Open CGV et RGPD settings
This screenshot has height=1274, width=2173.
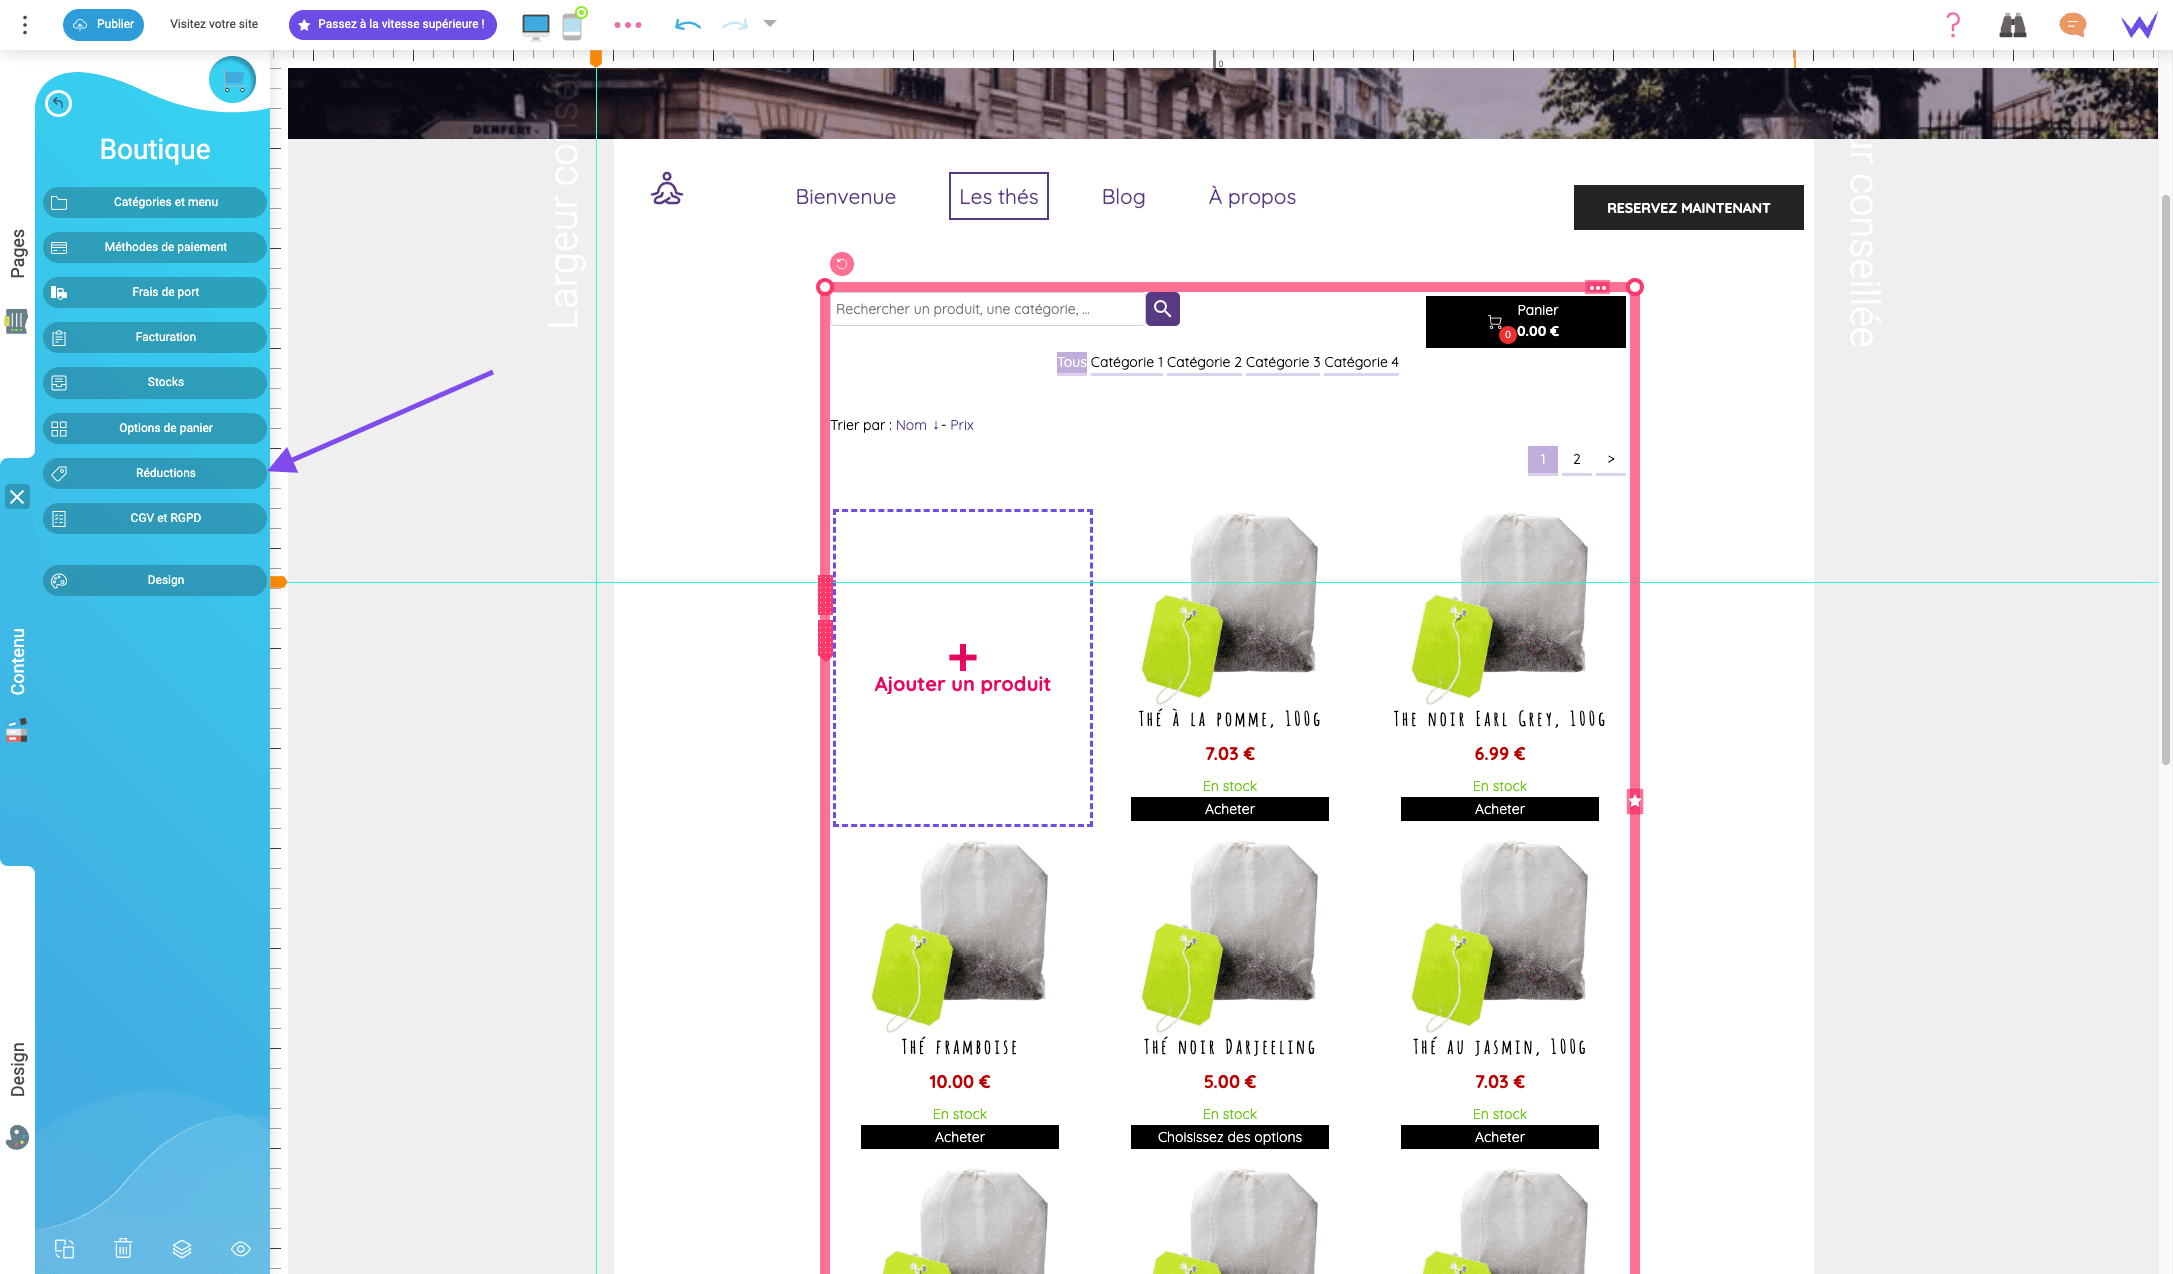[x=155, y=518]
